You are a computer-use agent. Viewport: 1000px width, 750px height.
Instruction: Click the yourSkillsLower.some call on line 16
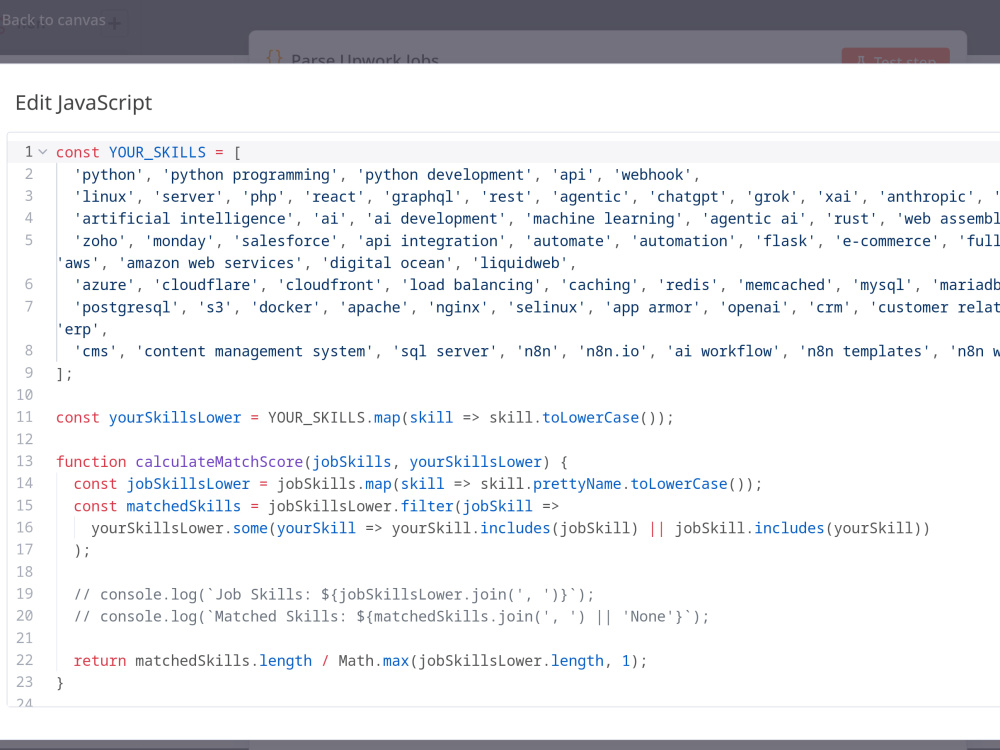point(179,528)
